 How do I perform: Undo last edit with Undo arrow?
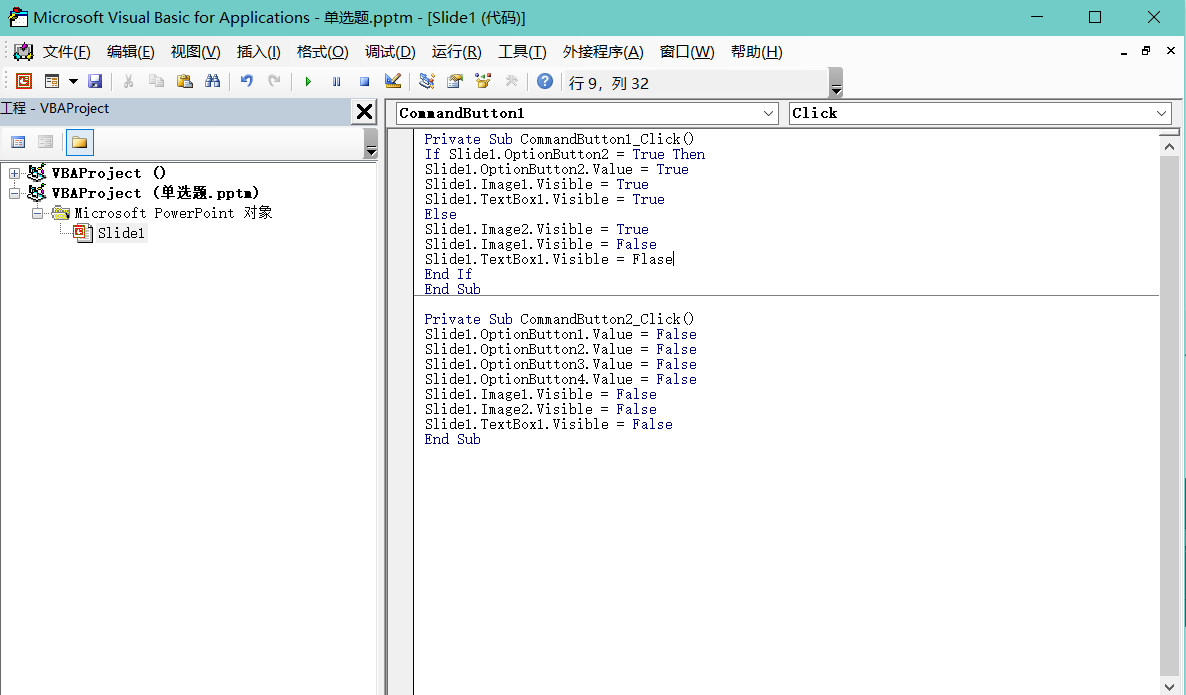coord(247,82)
